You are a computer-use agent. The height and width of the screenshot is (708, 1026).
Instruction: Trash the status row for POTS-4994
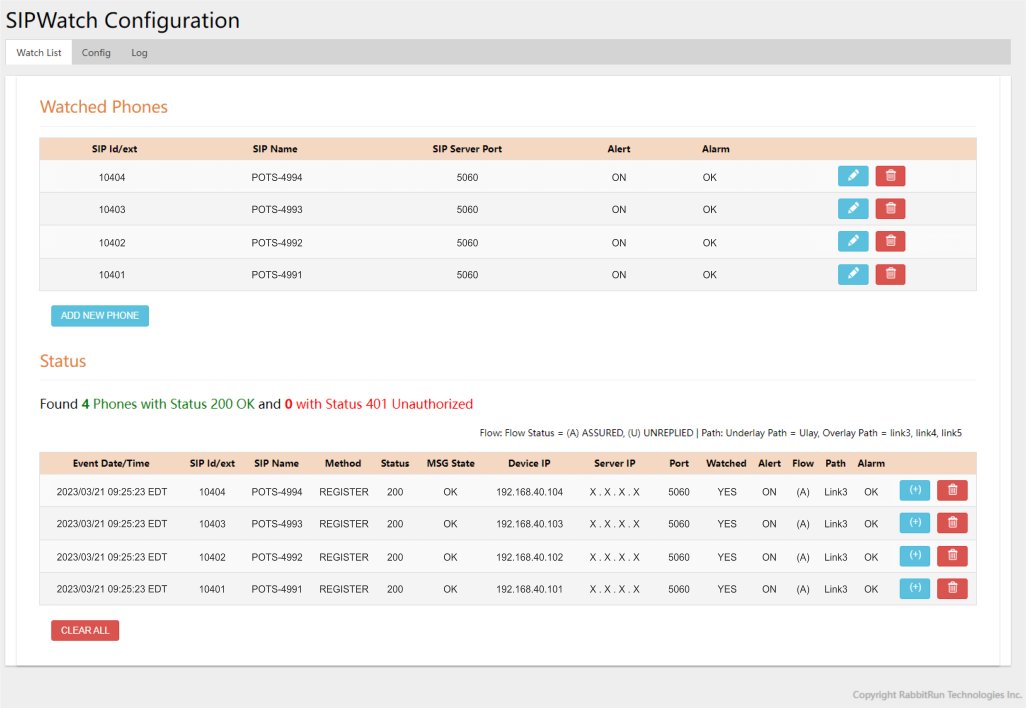pyautogui.click(x=952, y=490)
